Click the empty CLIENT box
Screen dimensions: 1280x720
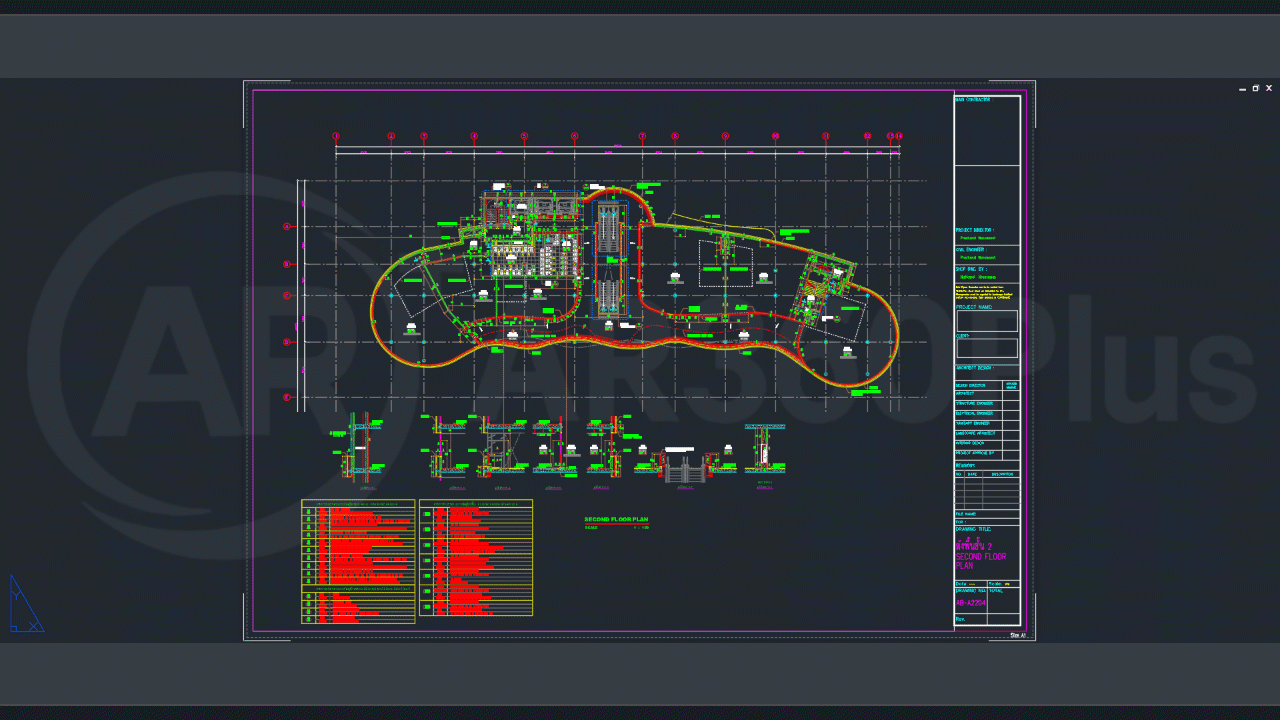point(987,348)
